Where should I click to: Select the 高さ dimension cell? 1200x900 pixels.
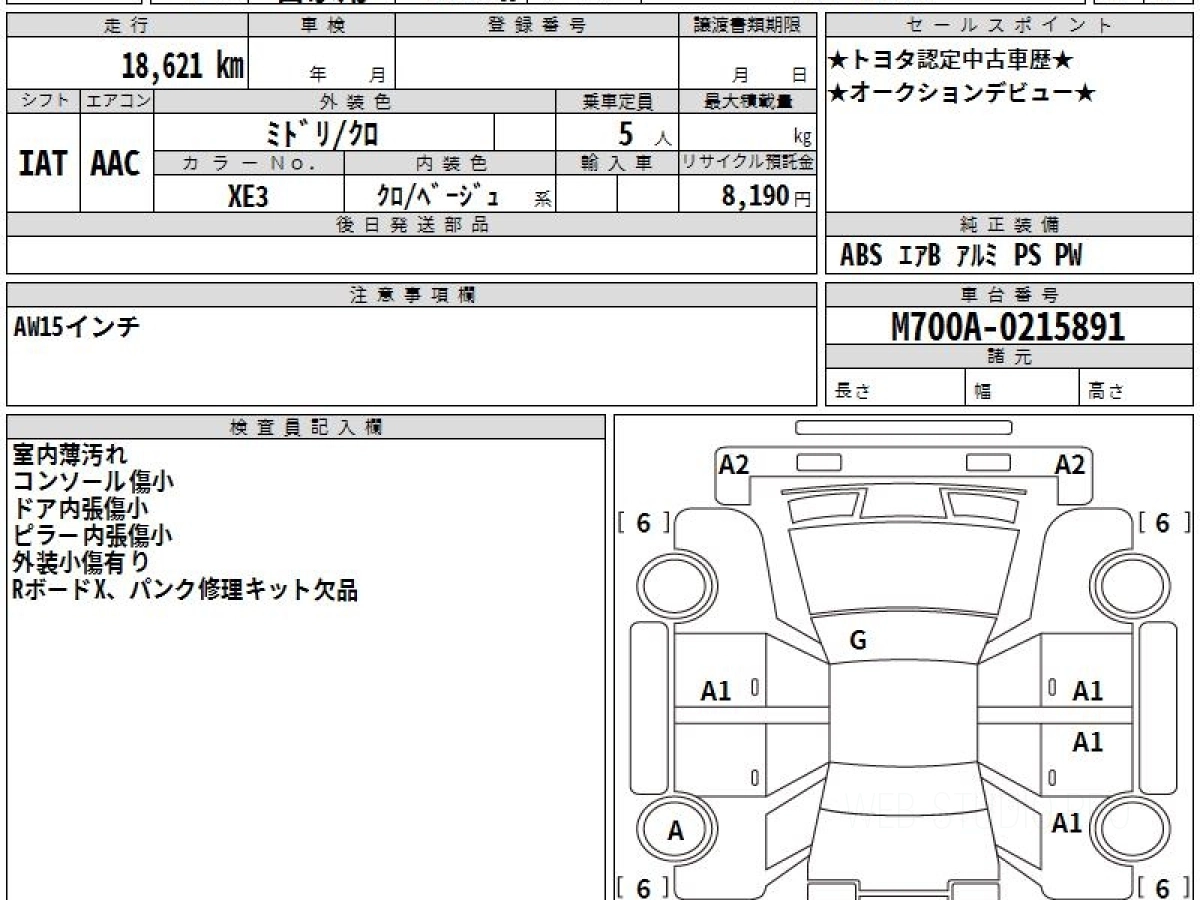pyautogui.click(x=1136, y=388)
